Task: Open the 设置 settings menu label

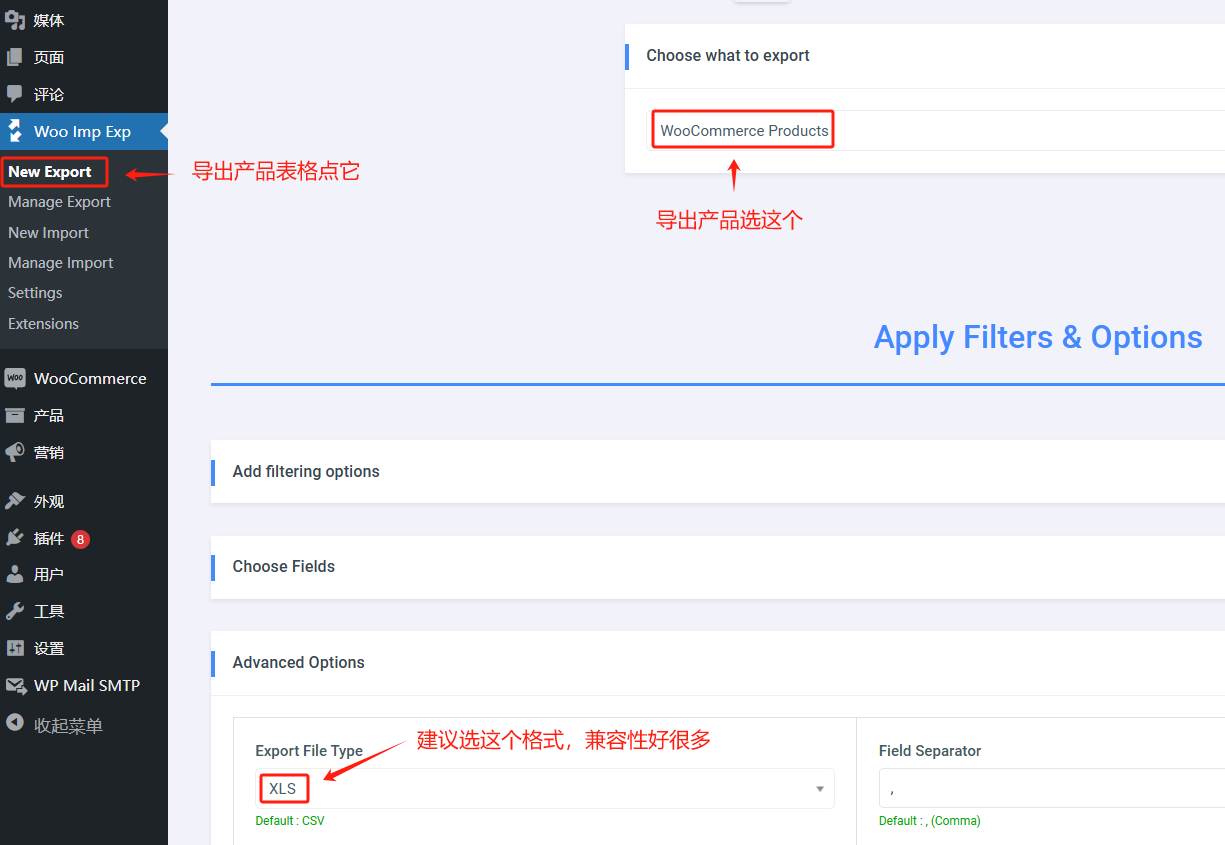Action: click(49, 648)
